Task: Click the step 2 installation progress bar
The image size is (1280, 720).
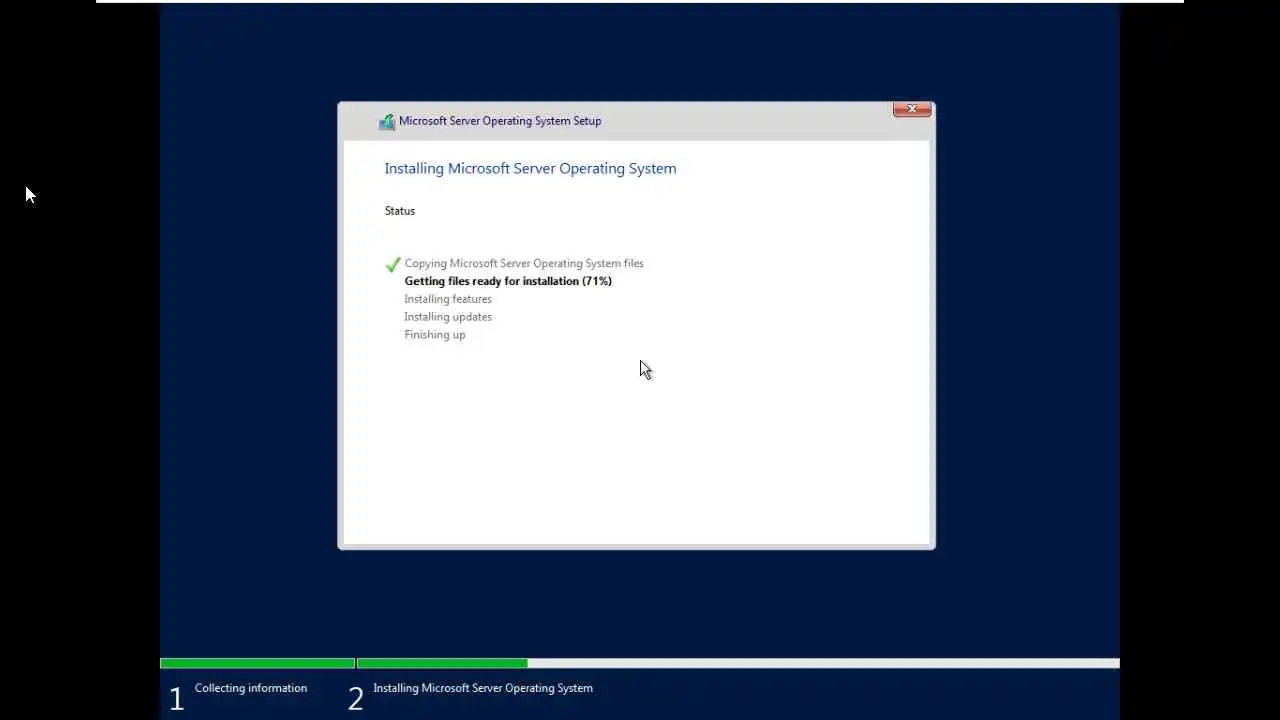Action: 738,663
